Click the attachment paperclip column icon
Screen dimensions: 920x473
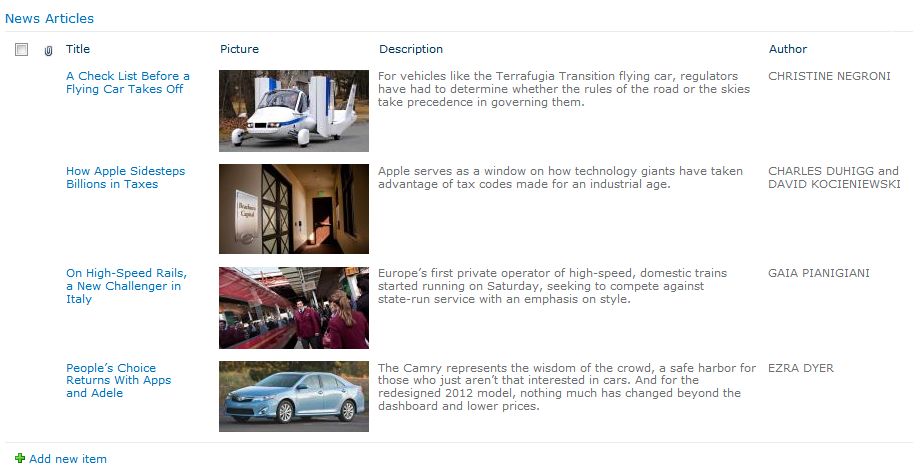click(x=48, y=50)
